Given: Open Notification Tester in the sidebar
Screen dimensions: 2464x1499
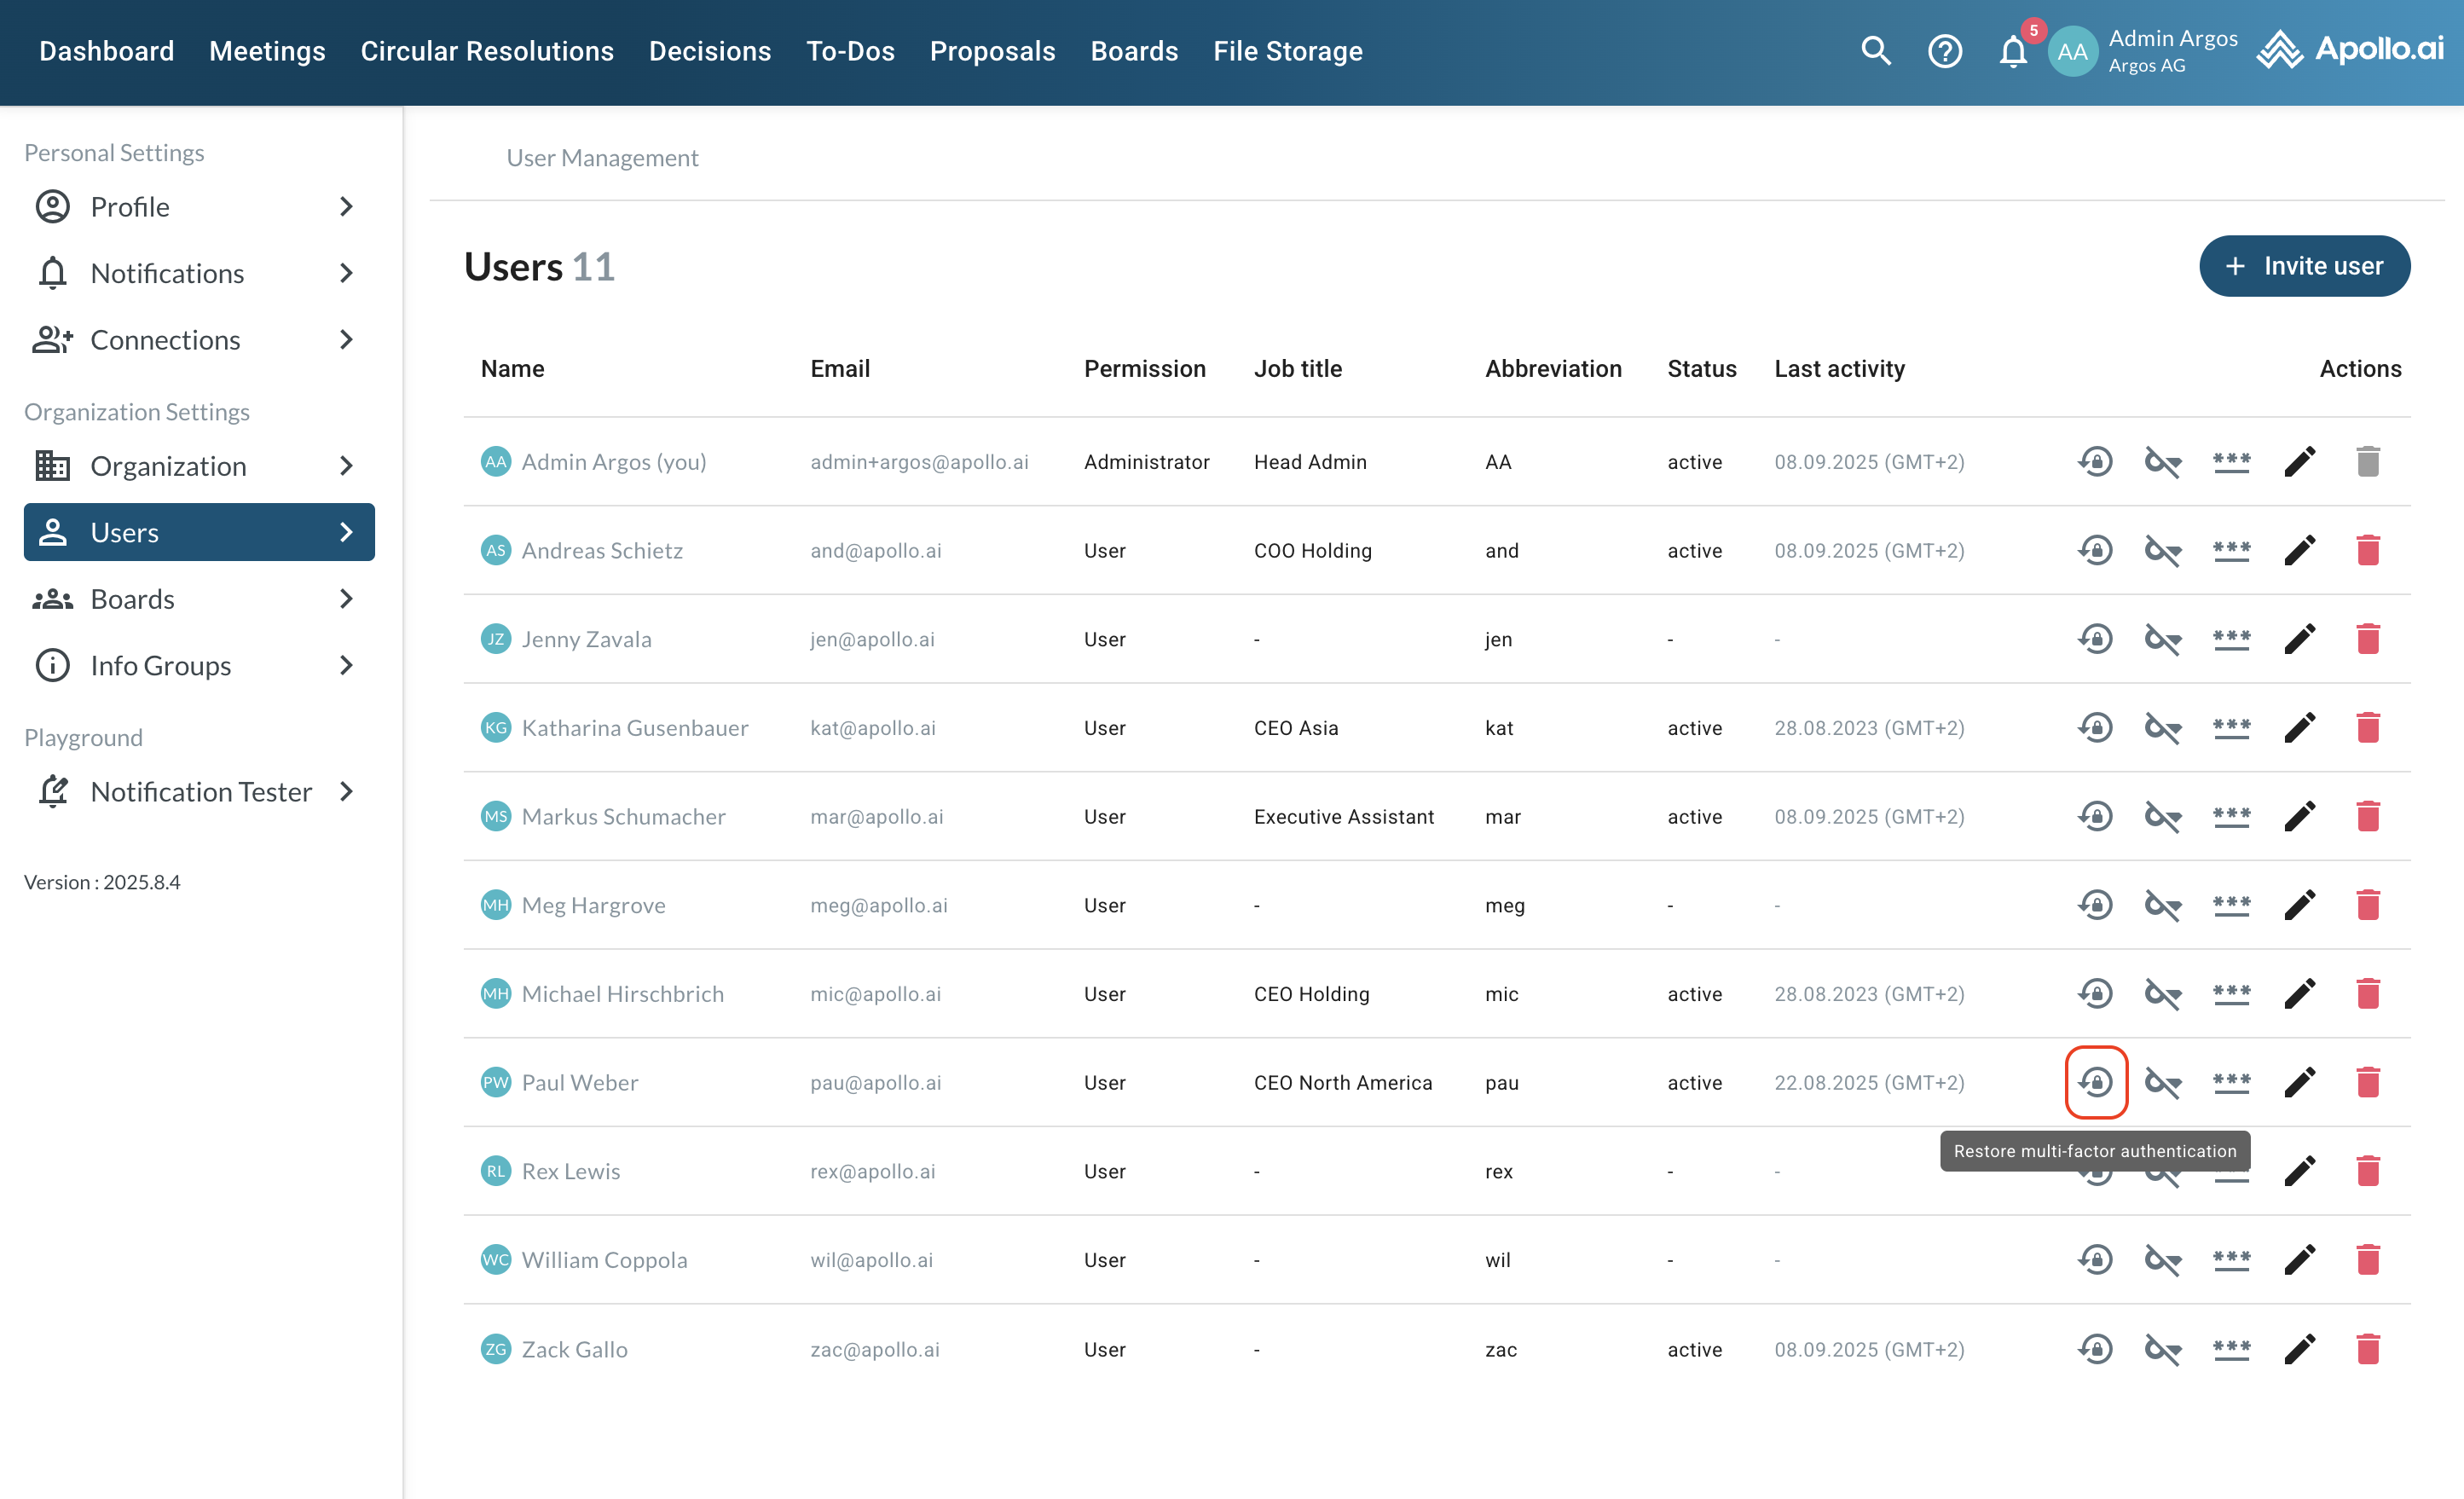Looking at the screenshot, I should 200,792.
